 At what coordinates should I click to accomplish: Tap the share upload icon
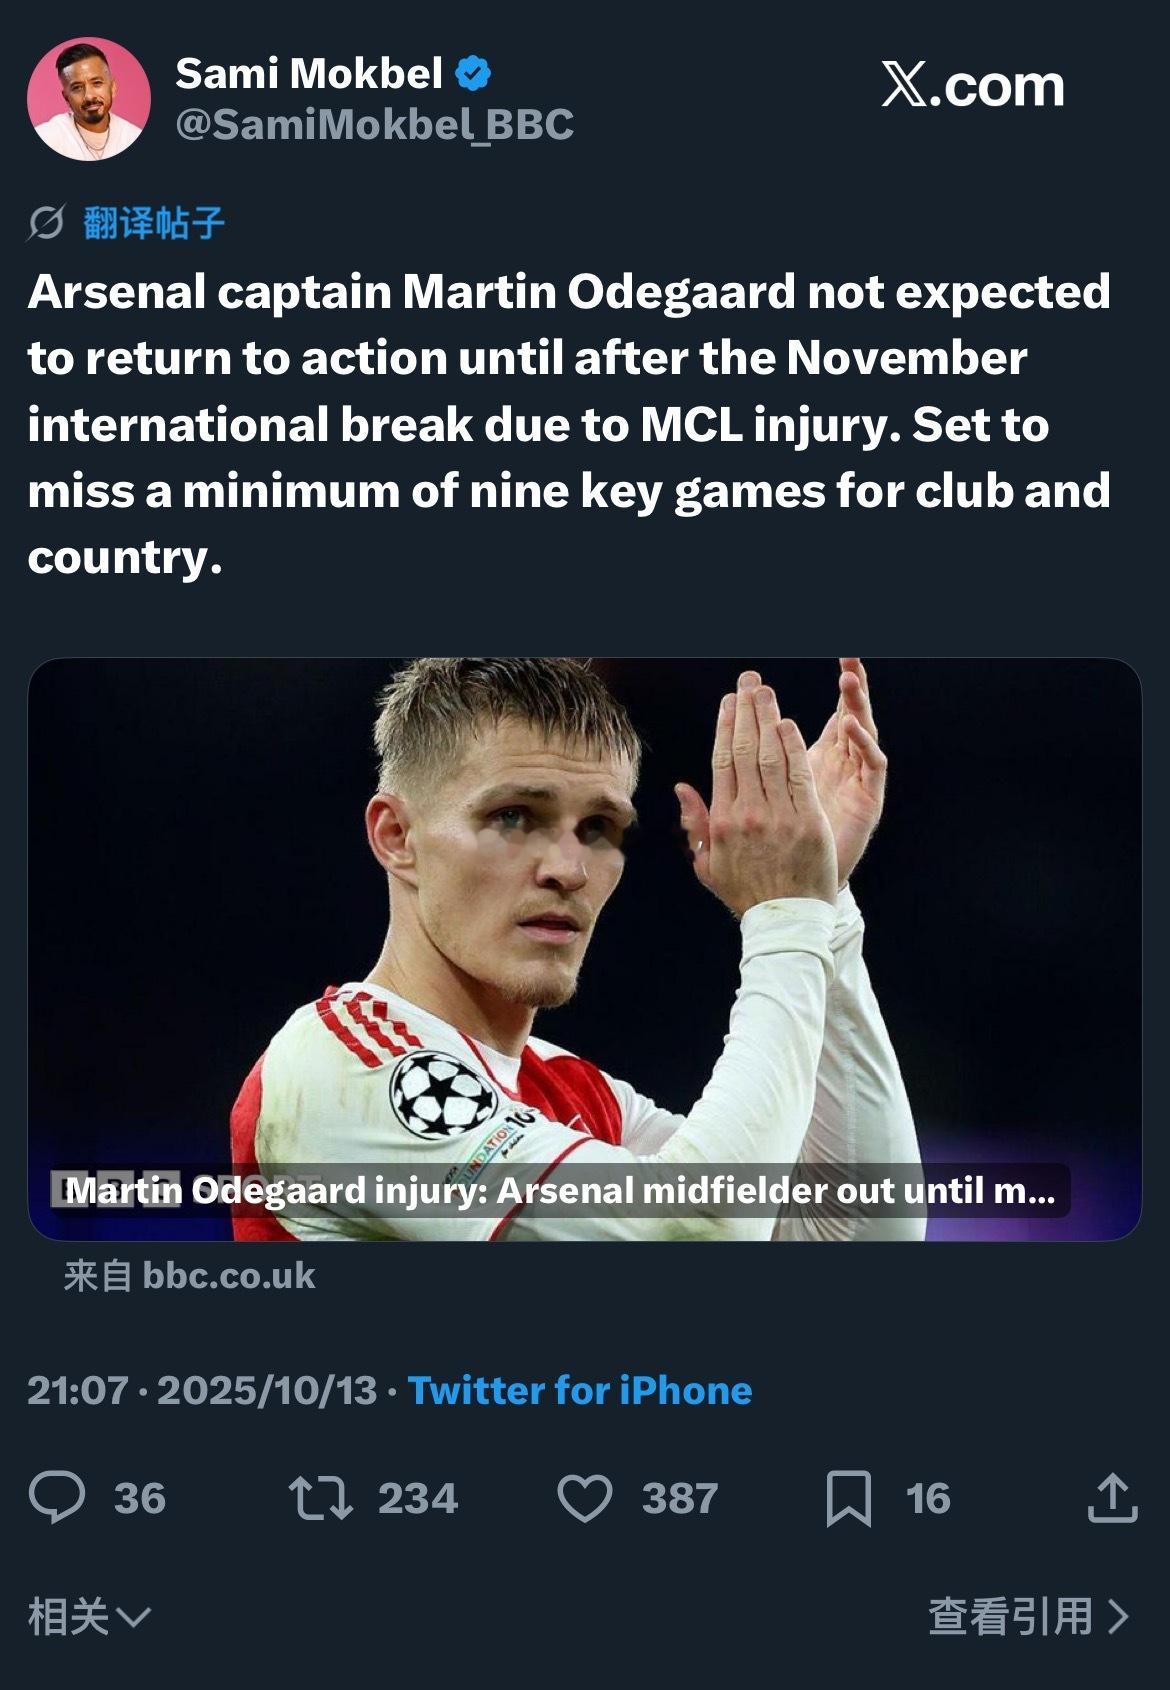click(1112, 1498)
